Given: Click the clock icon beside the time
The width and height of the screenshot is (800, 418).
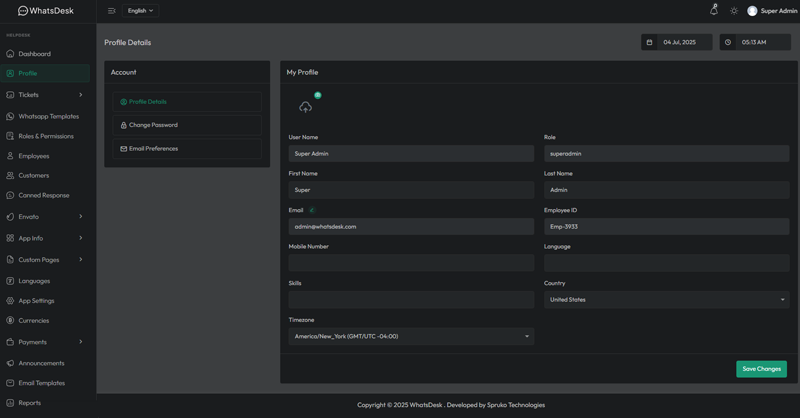Looking at the screenshot, I should 728,42.
